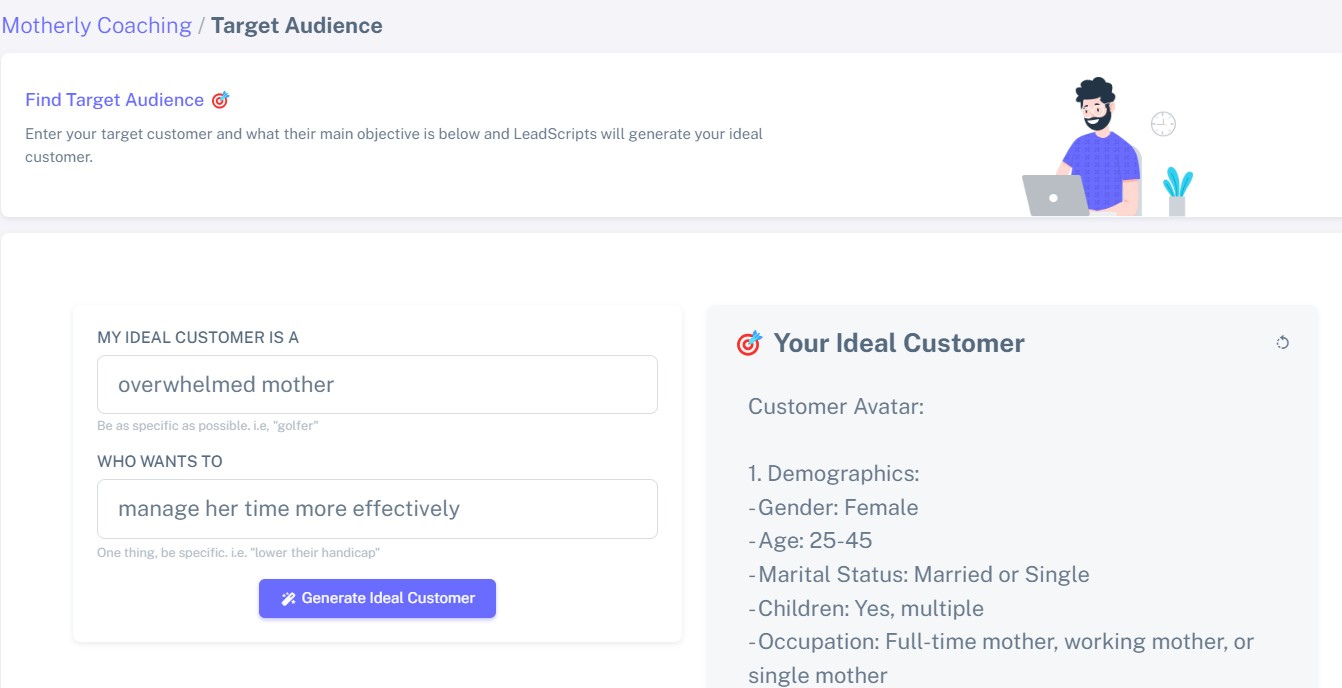Click the Your Ideal Customer heading text
The height and width of the screenshot is (688, 1342).
899,343
